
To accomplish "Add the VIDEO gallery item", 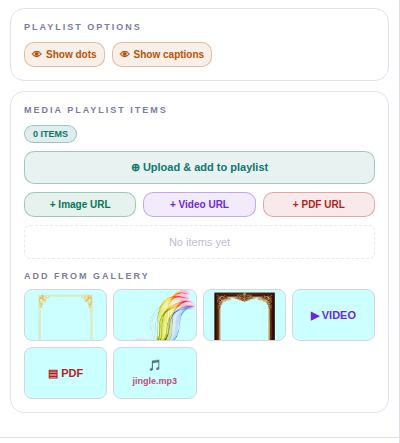I will [x=333, y=315].
